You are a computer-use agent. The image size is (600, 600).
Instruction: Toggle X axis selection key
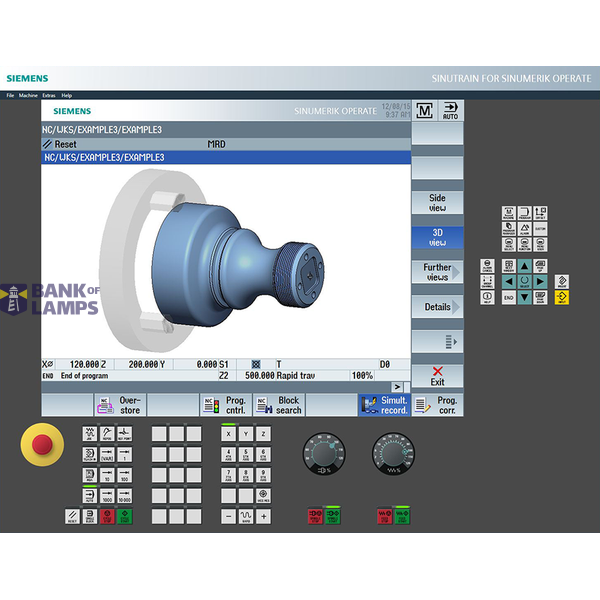coord(228,434)
